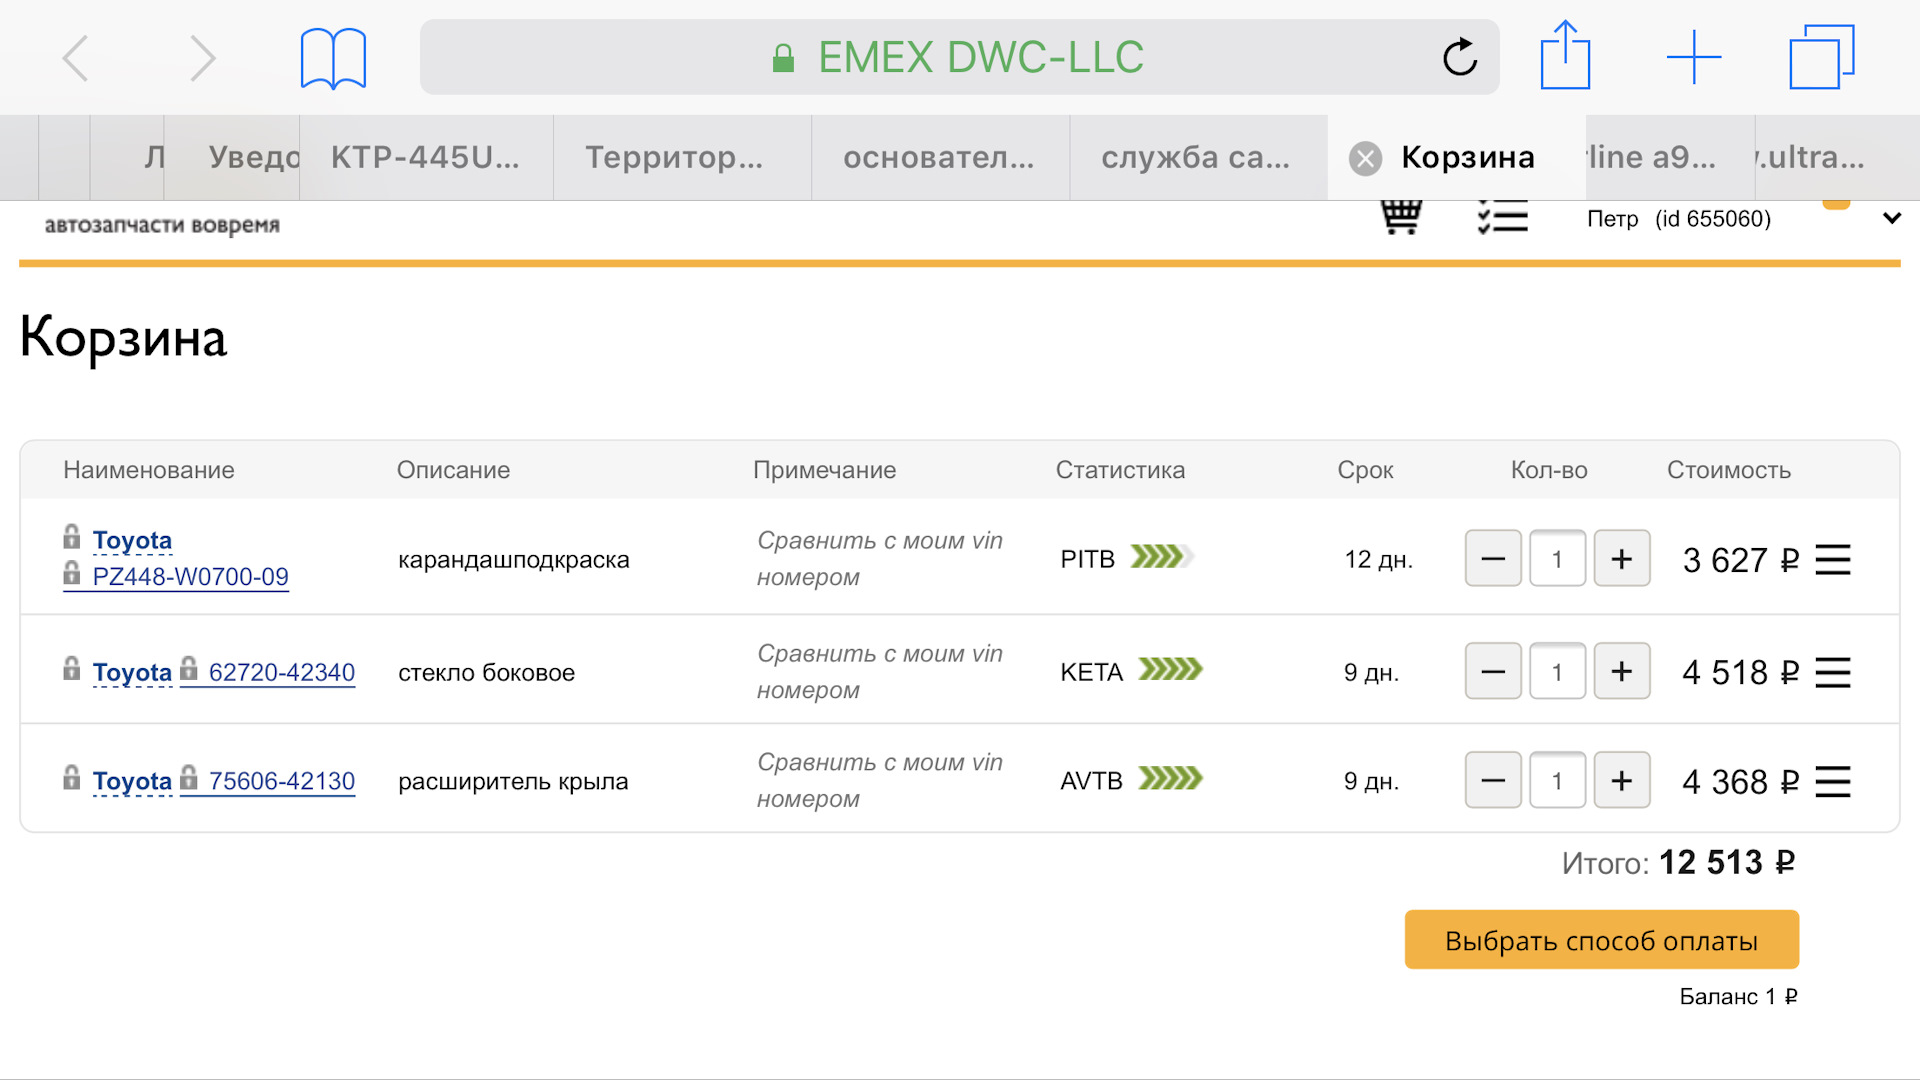The height and width of the screenshot is (1080, 1920).
Task: Tap the EMEX DWC-LLC address bar
Action: pyautogui.click(x=959, y=57)
